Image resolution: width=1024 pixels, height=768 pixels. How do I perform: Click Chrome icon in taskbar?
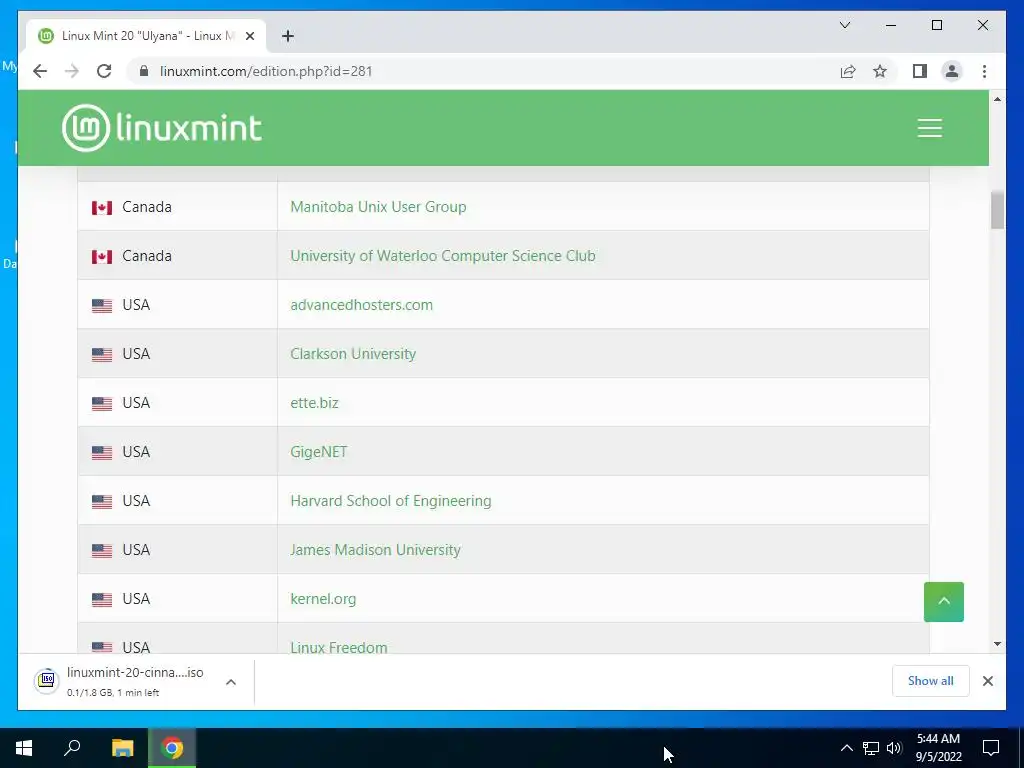(x=172, y=748)
